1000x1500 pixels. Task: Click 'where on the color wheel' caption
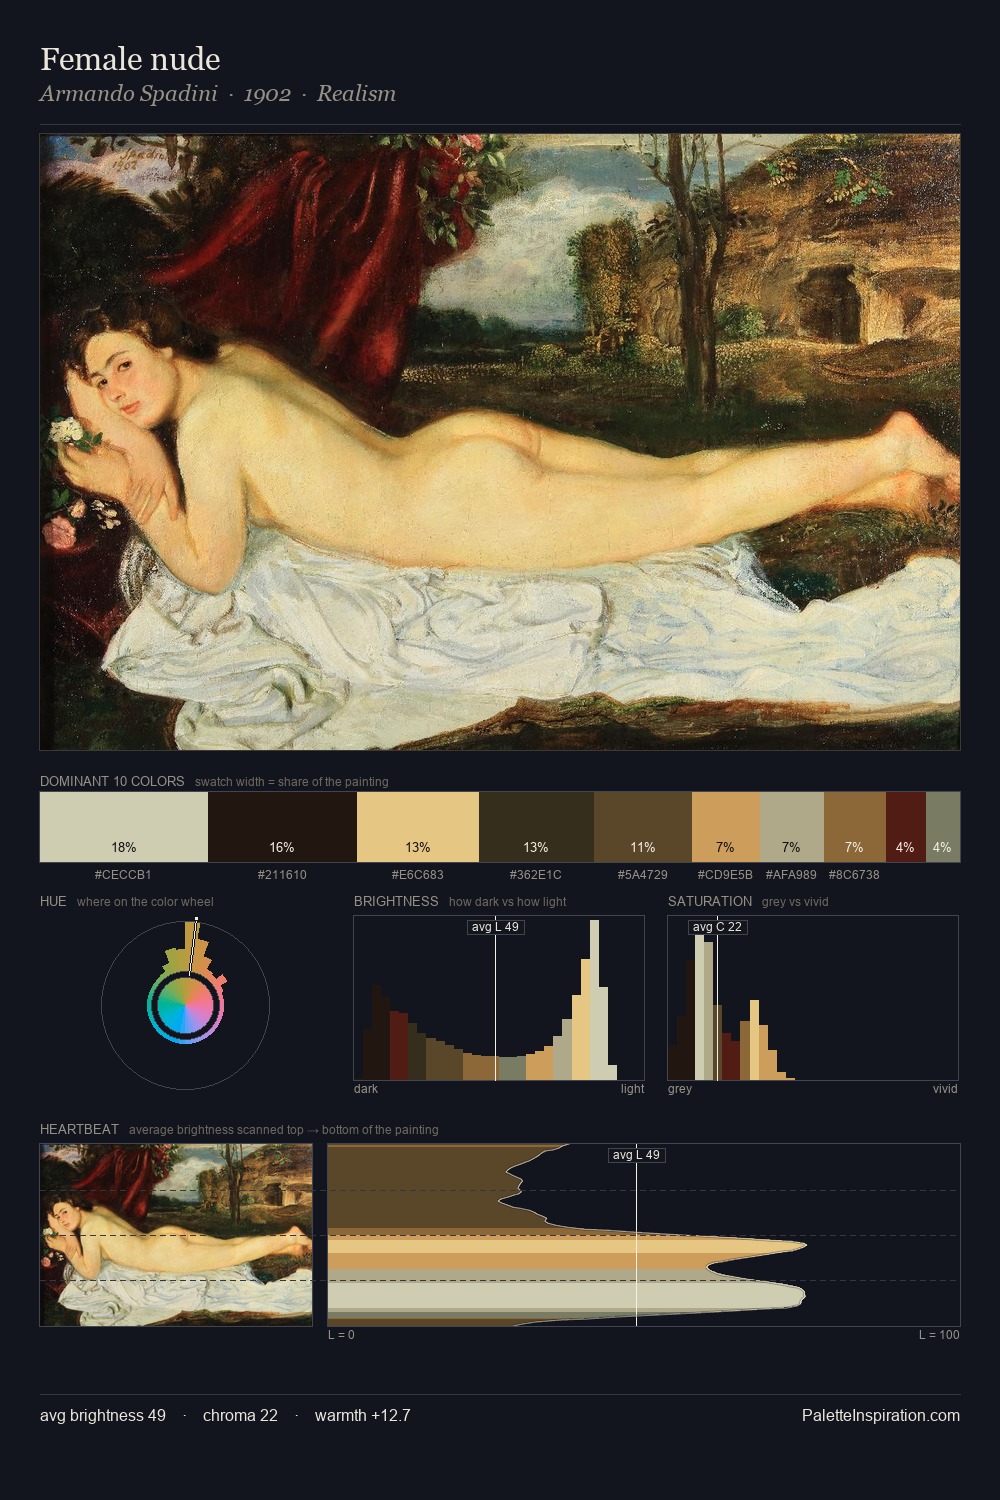click(x=145, y=902)
